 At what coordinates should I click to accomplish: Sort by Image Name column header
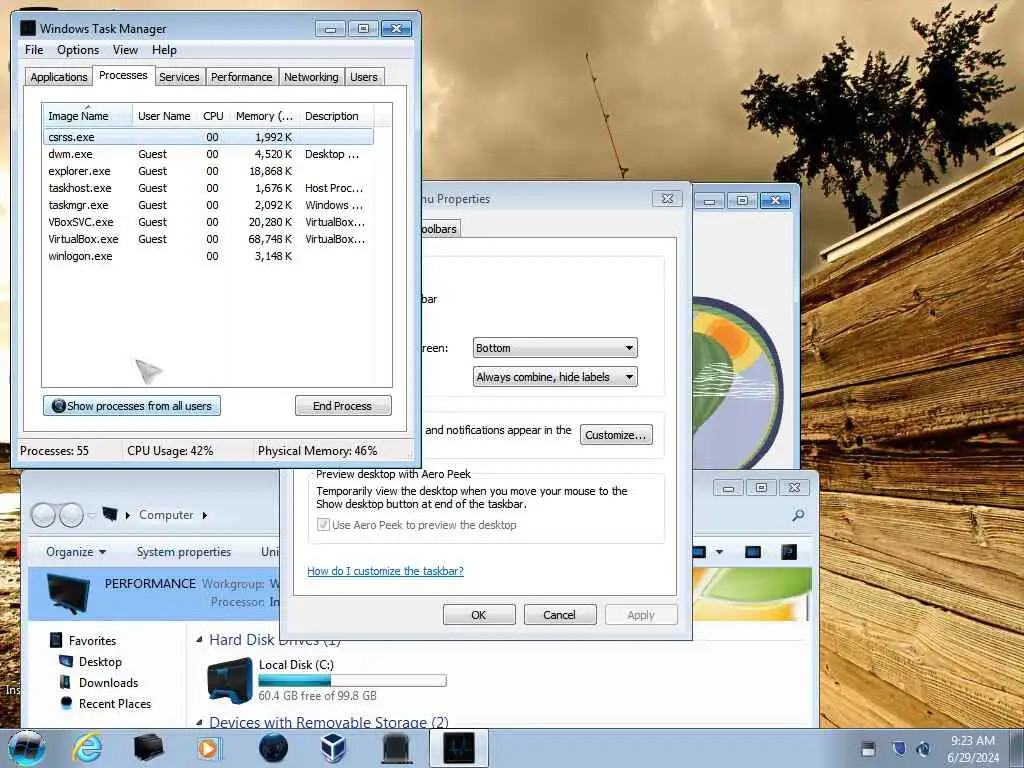coord(88,116)
